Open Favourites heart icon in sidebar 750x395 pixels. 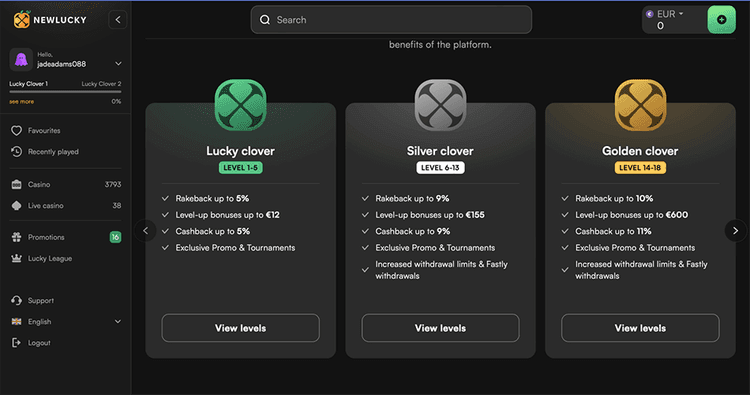coord(16,131)
